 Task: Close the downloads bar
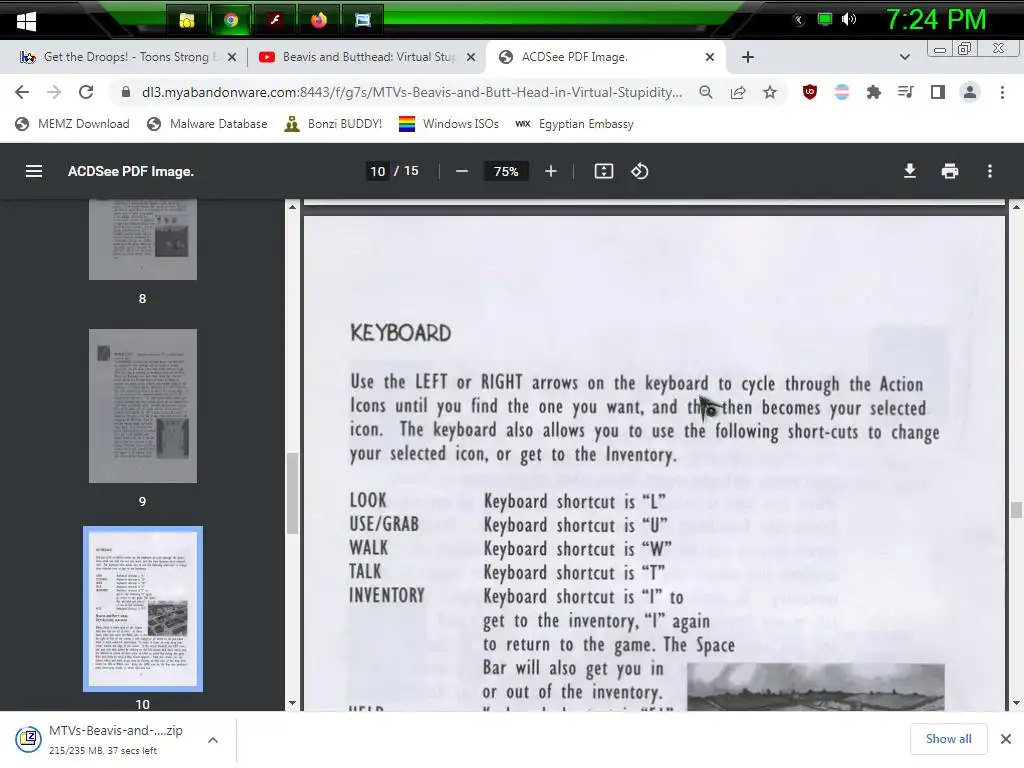1006,739
